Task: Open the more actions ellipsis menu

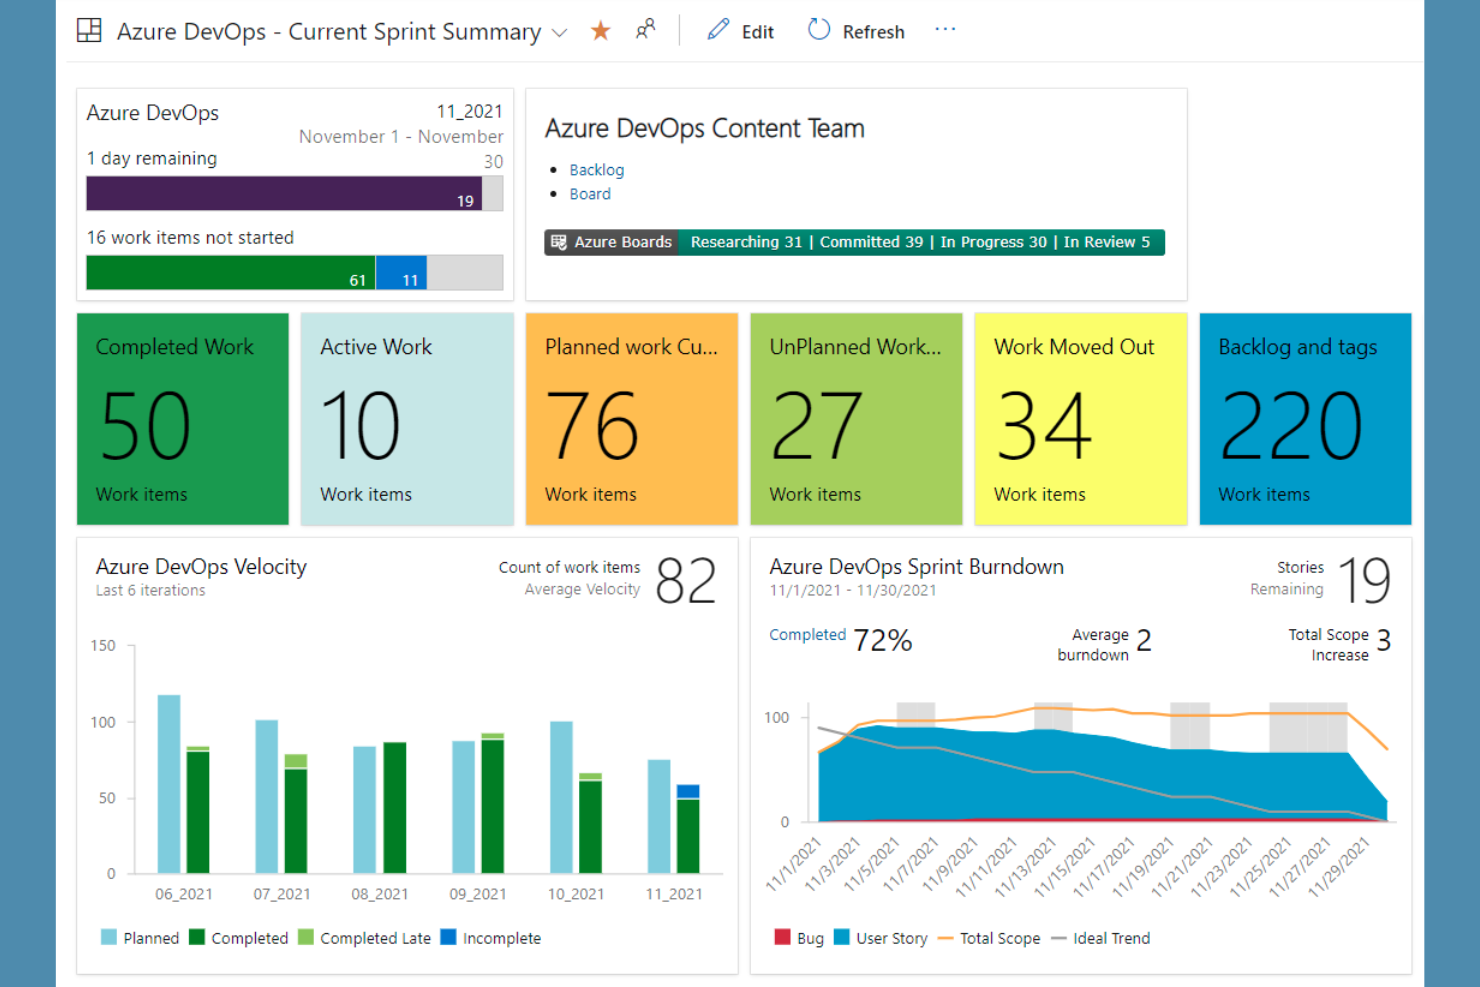Action: (x=945, y=30)
